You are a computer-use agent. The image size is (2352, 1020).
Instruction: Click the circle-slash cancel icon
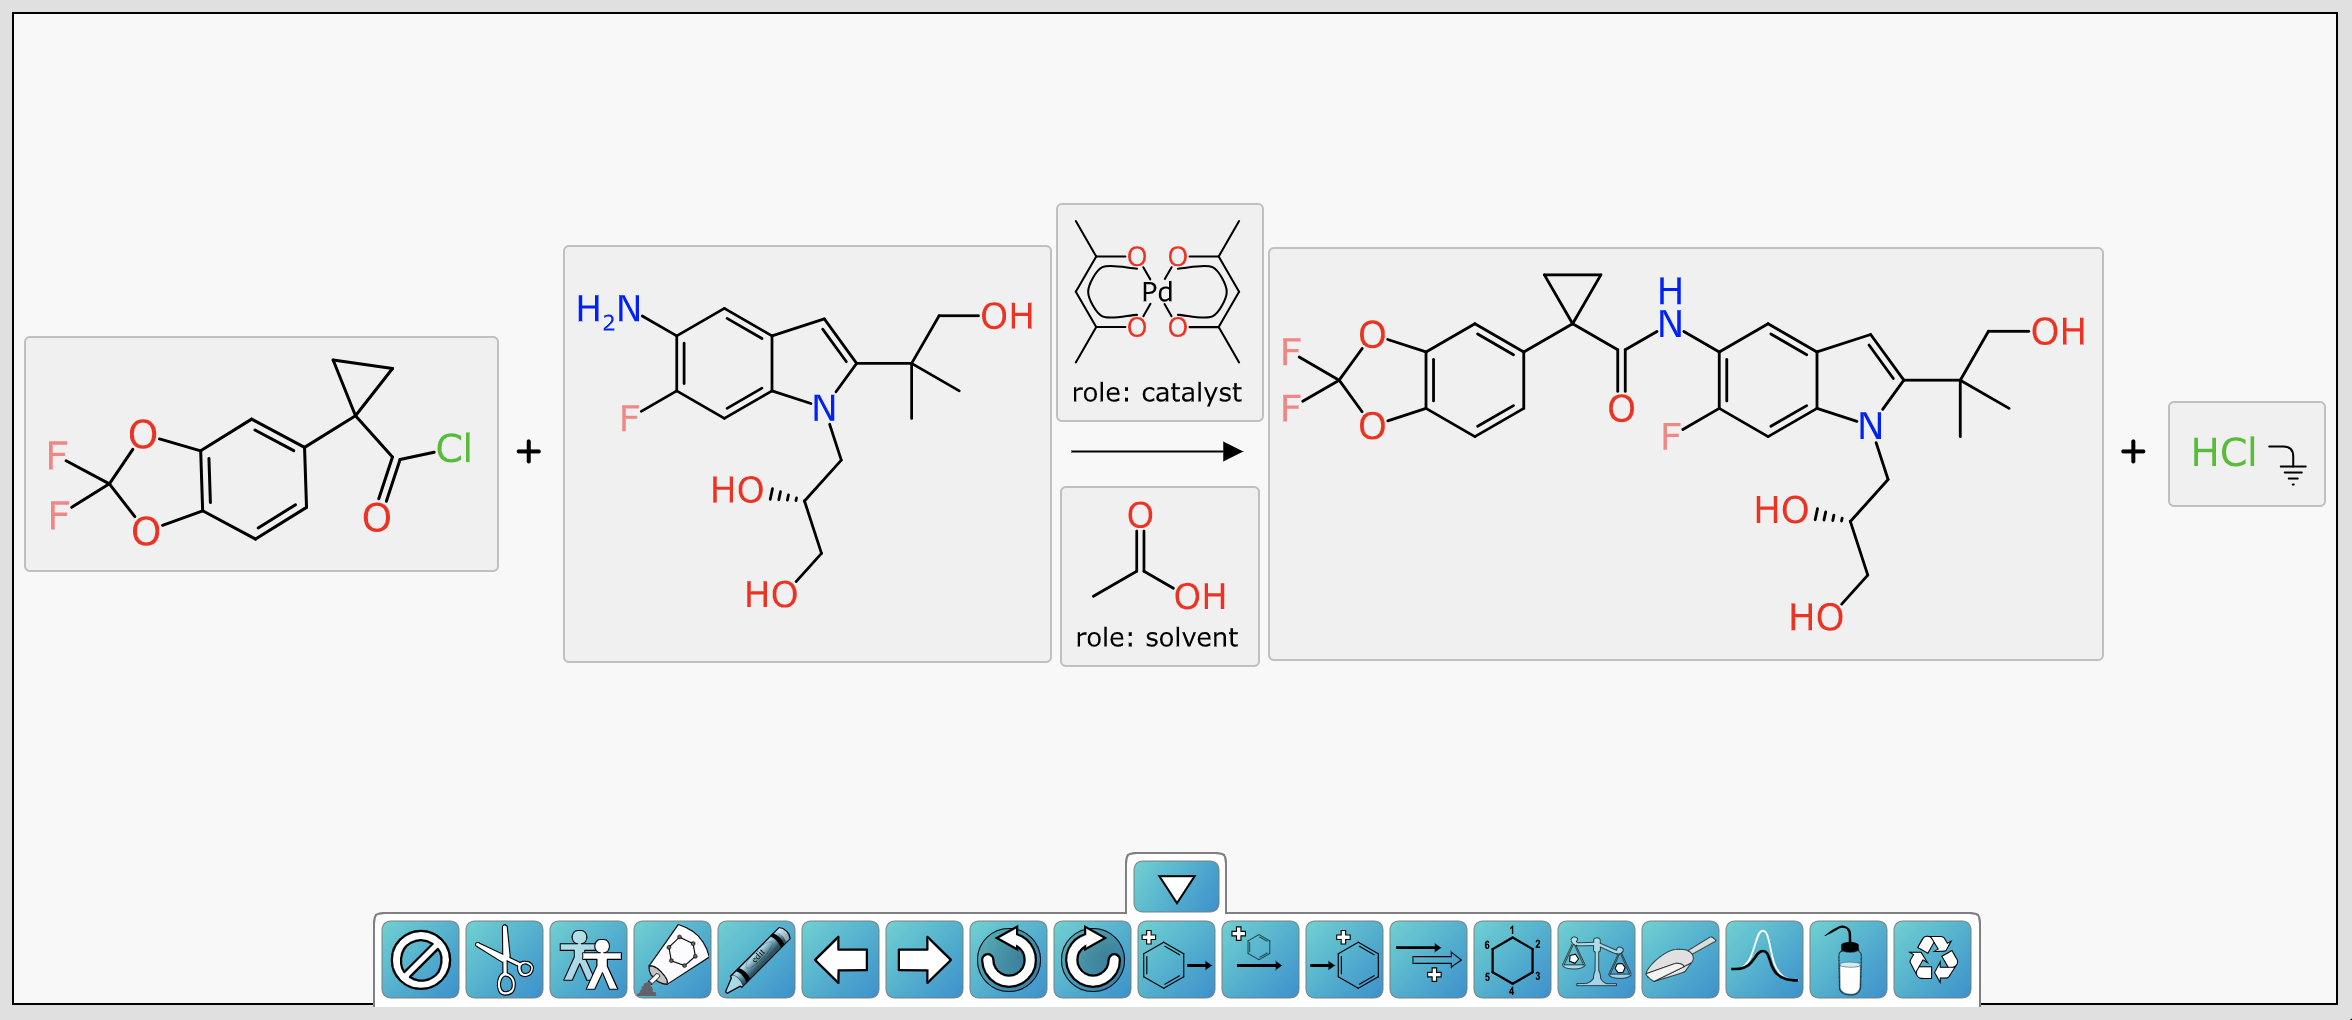pyautogui.click(x=420, y=960)
